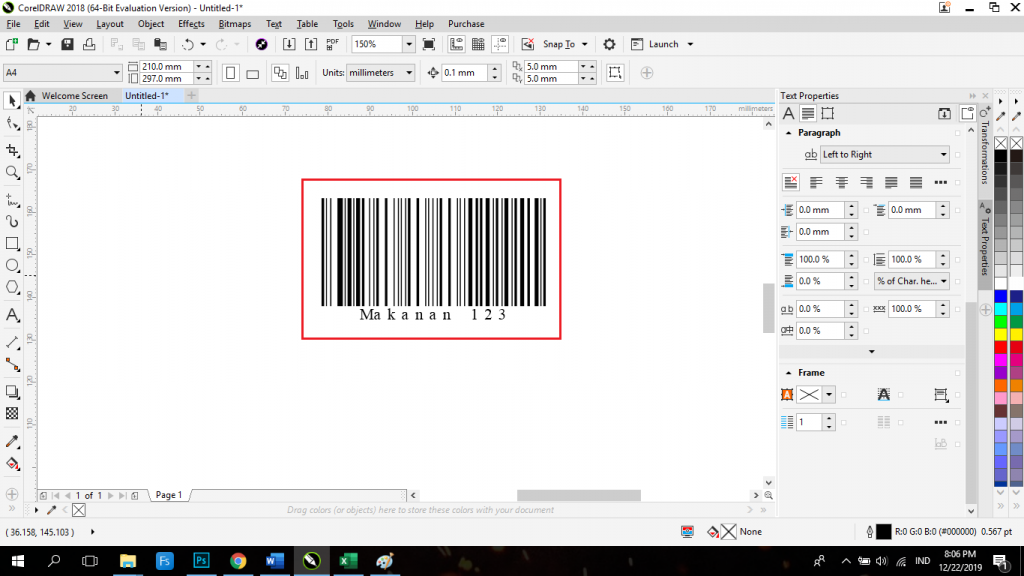Toggle Force justify paragraph alignment

[x=916, y=182]
